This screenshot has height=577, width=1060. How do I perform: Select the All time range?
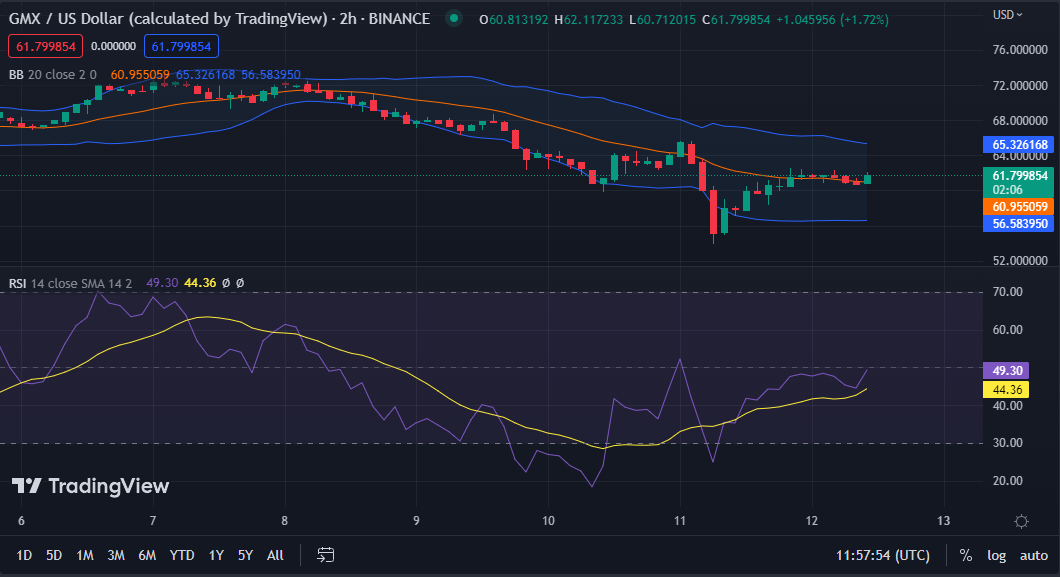point(275,555)
